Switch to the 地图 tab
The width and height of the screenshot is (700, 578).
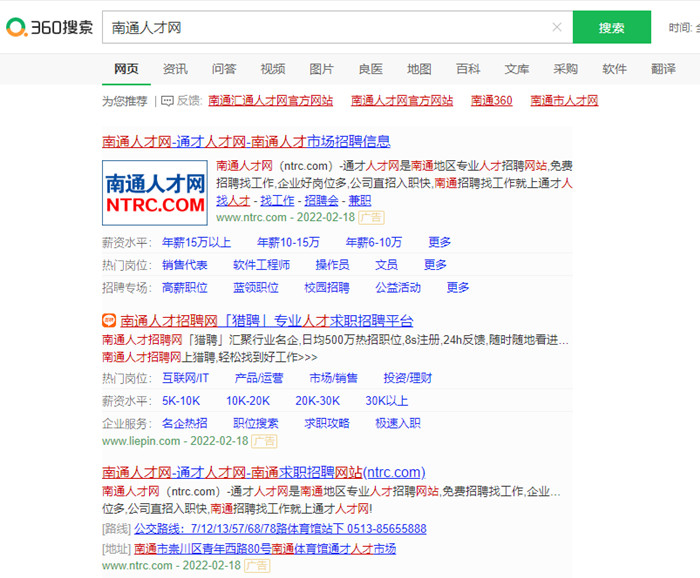419,69
